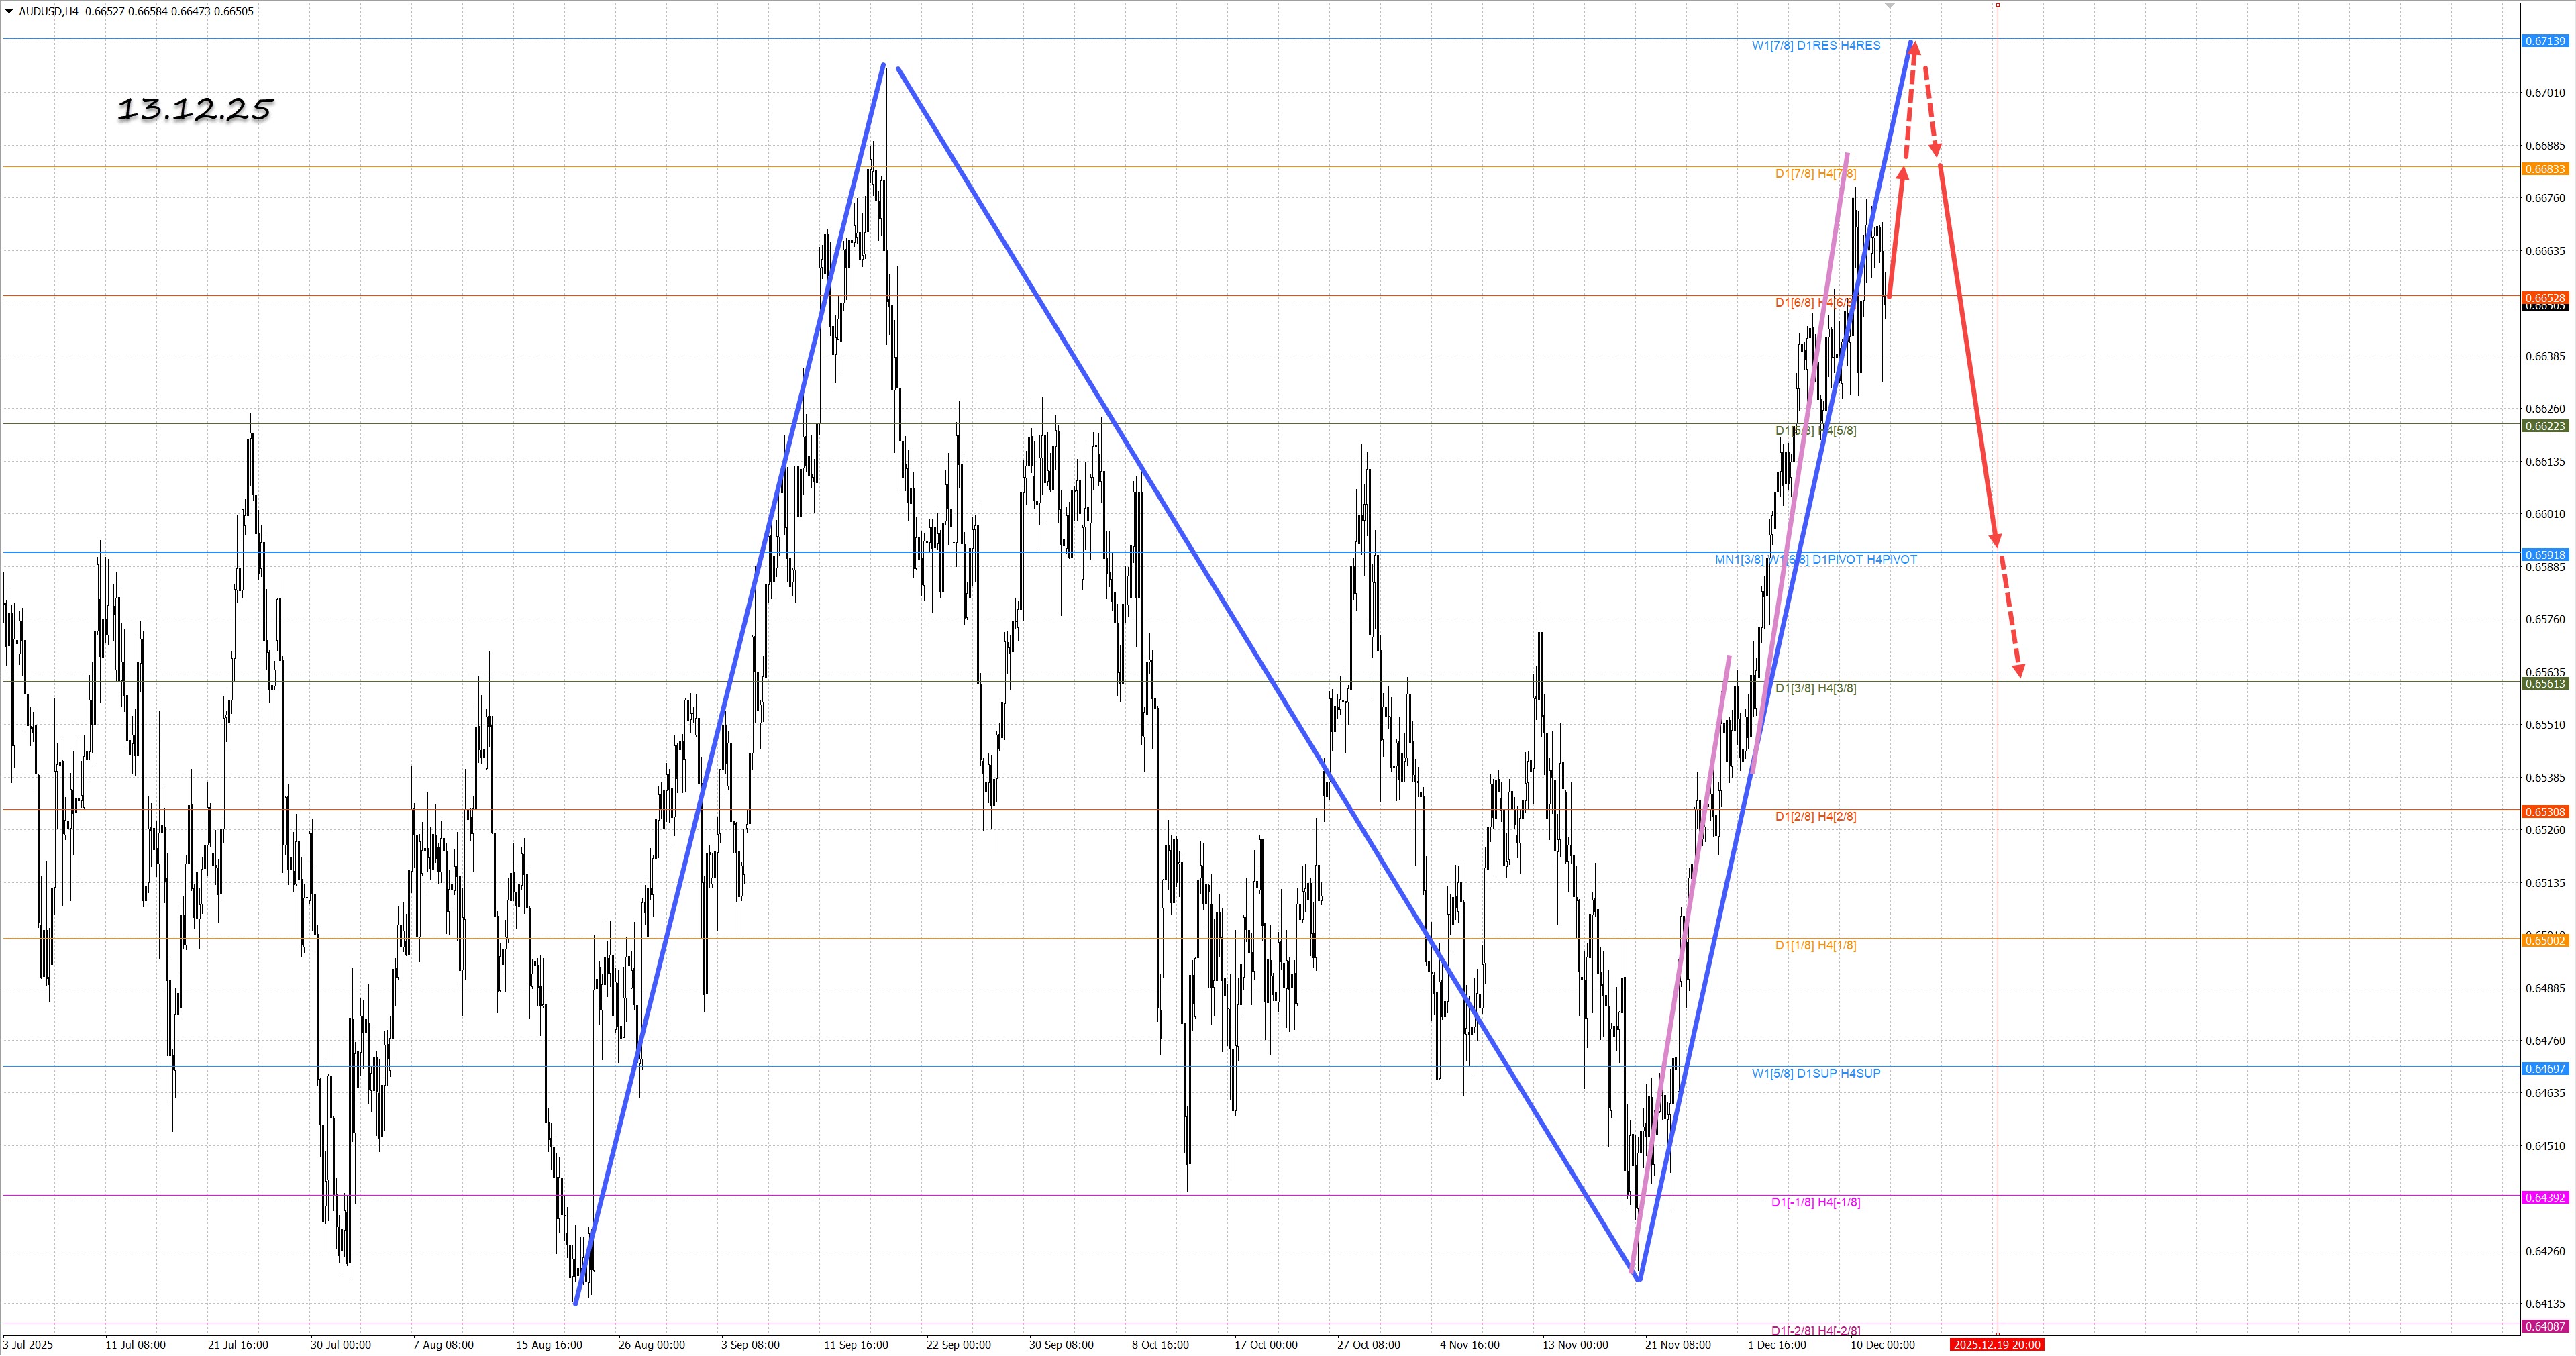This screenshot has width=2576, height=1356.
Task: Click the blue 0.65918 pivot price tag
Action: point(2544,554)
